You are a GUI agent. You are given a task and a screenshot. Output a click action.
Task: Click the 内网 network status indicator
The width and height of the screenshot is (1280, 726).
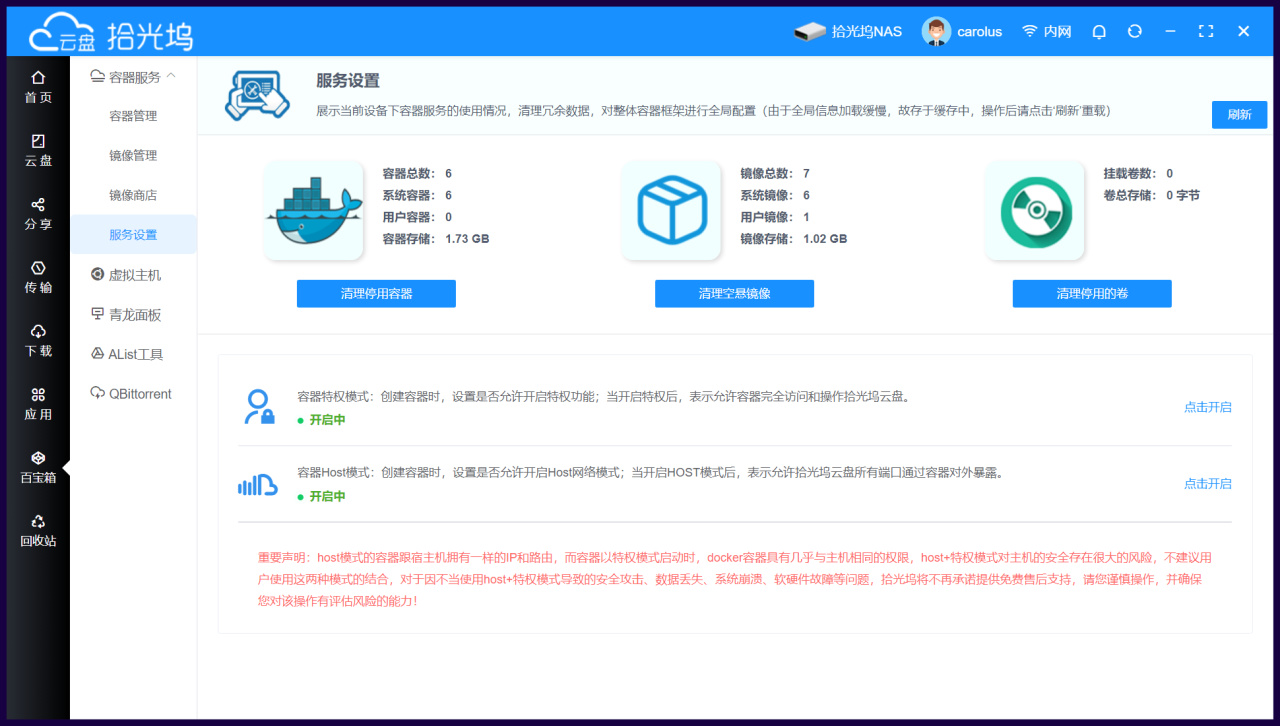click(x=1046, y=32)
